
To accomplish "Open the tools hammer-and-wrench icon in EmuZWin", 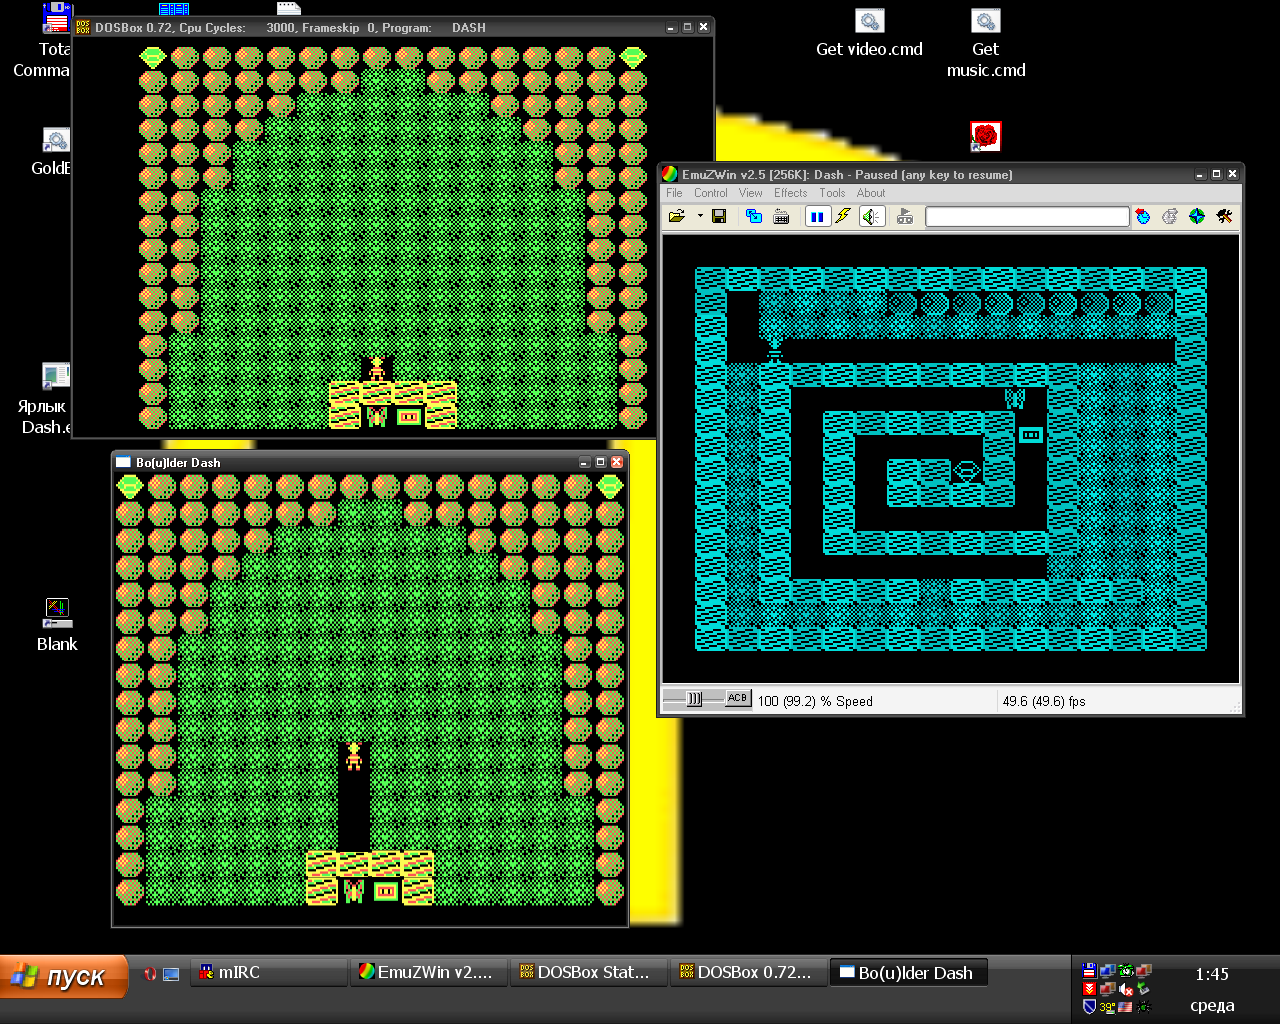I will [1224, 216].
